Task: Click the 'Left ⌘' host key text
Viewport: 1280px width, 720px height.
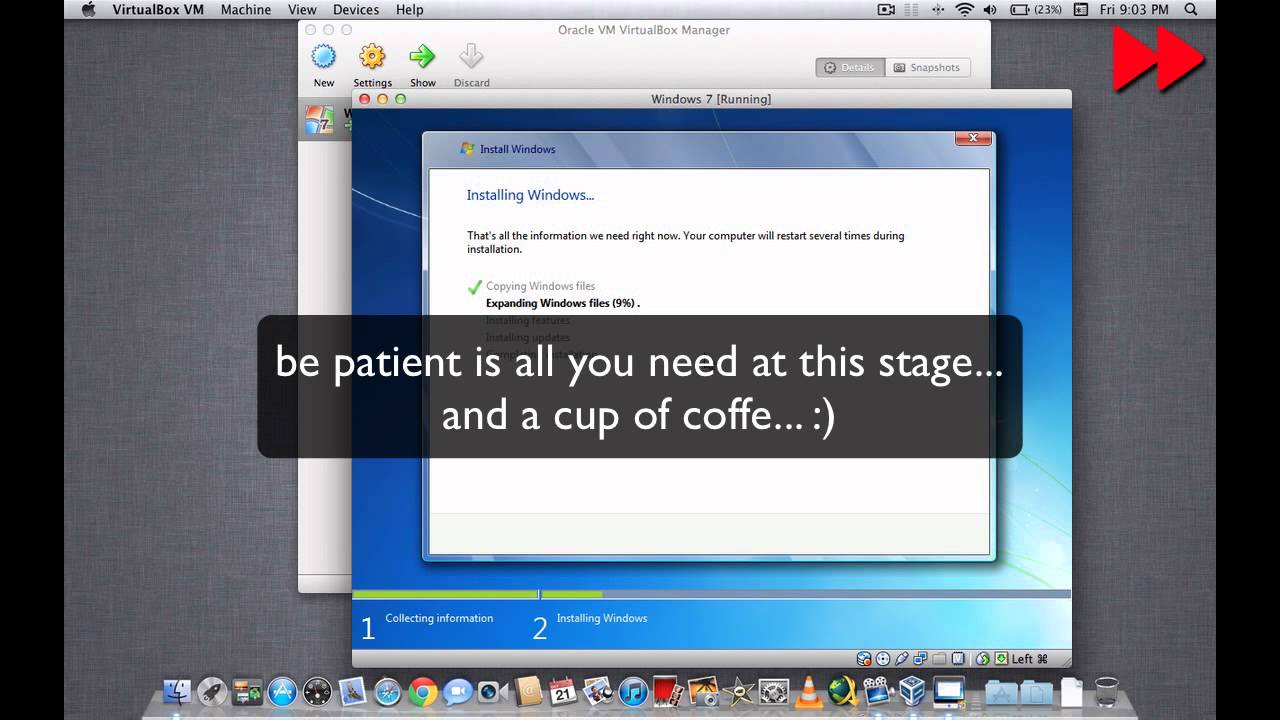Action: (x=1030, y=659)
